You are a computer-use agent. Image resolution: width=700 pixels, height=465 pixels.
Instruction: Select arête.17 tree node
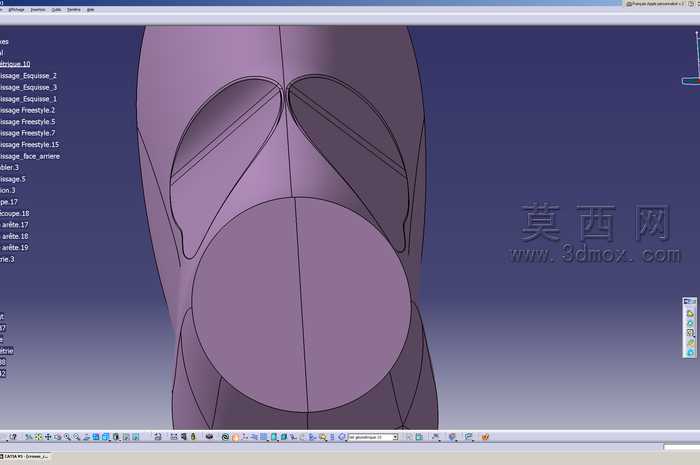[x=14, y=225]
